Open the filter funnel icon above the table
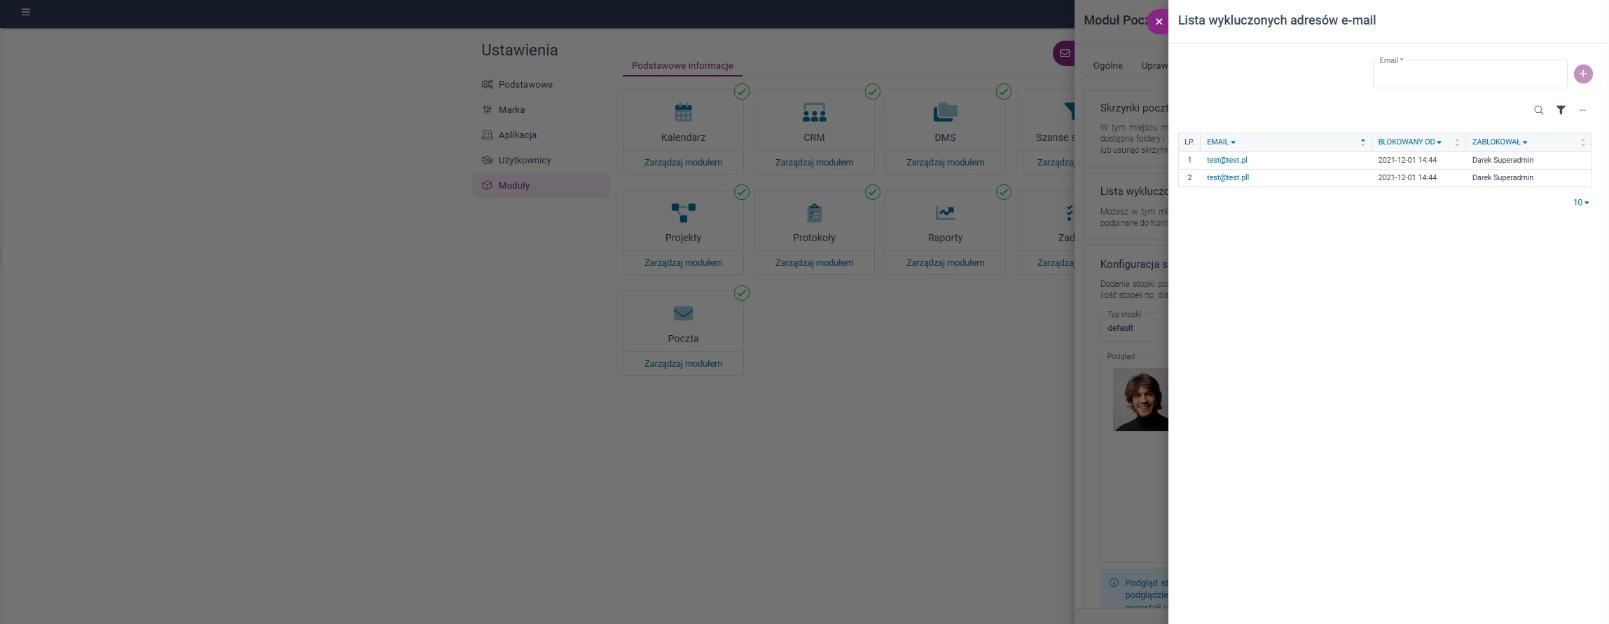The image size is (1609, 624). (x=1561, y=111)
